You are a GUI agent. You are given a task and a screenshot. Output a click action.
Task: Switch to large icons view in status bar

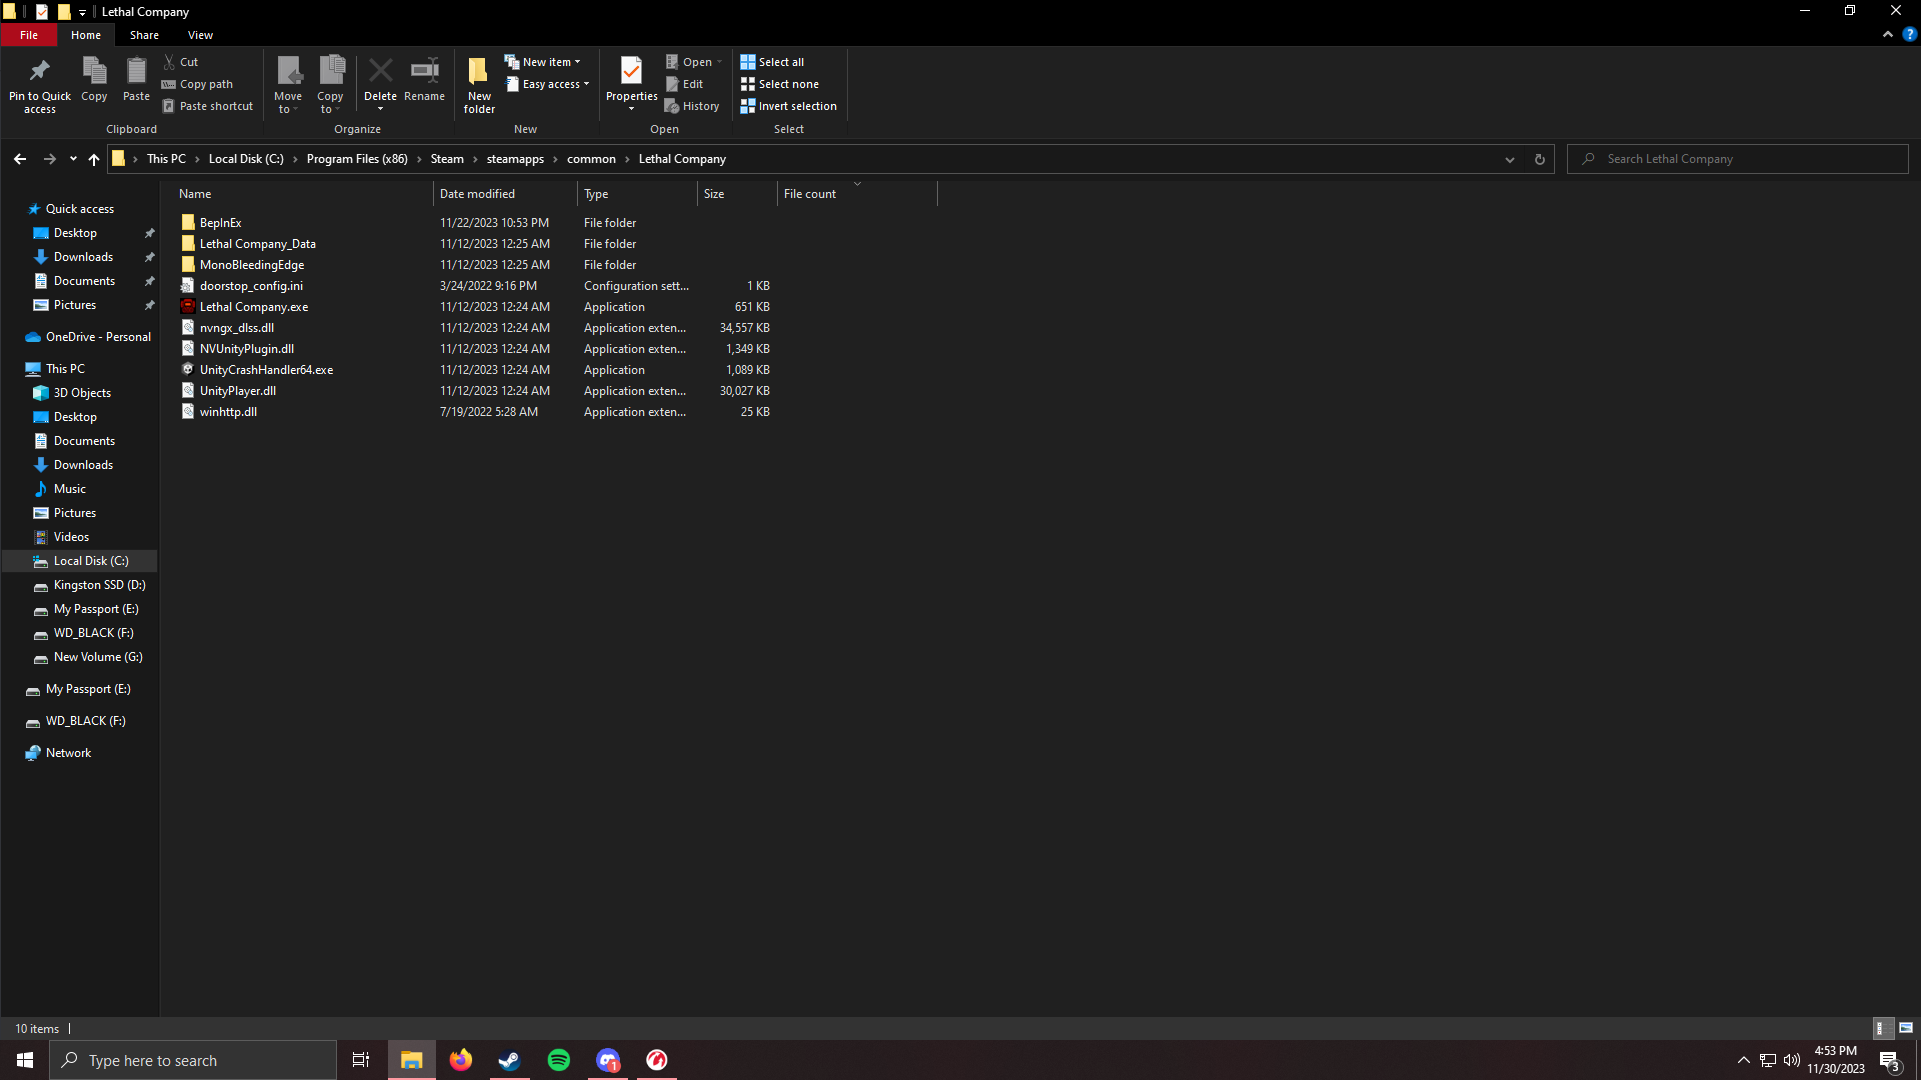(x=1906, y=1028)
